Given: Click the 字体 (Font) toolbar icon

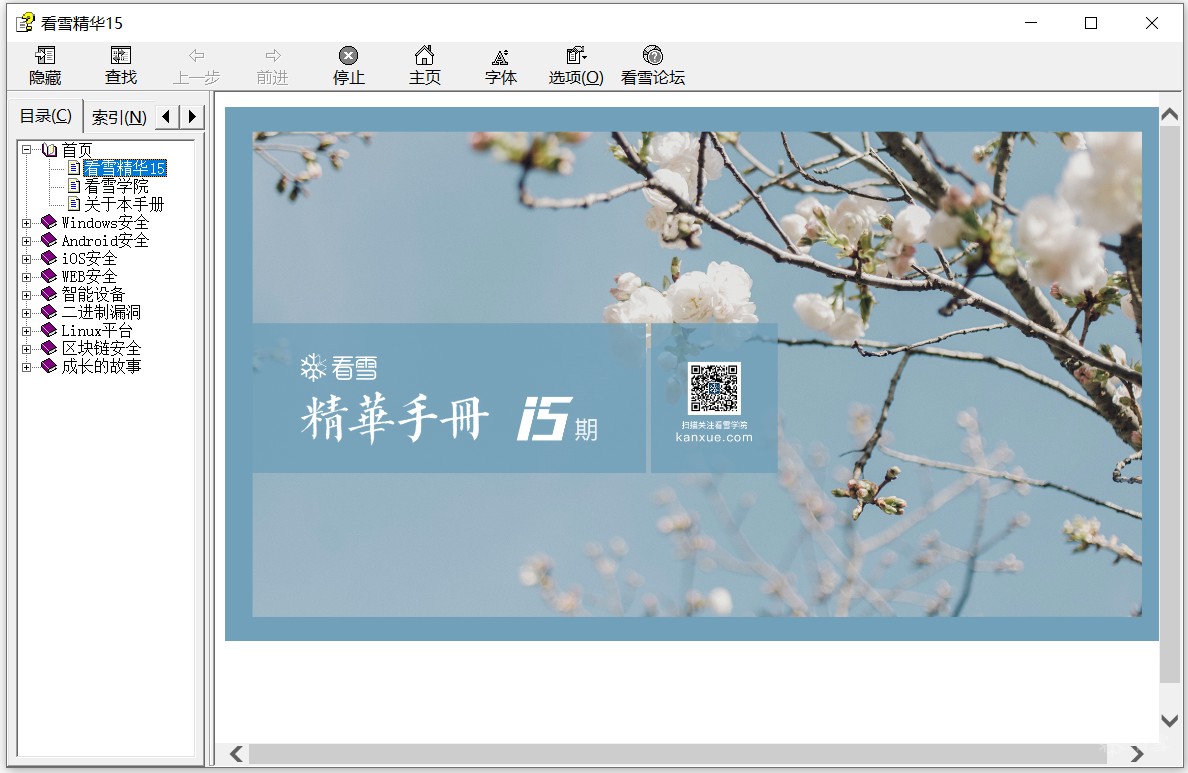Looking at the screenshot, I should 500,57.
